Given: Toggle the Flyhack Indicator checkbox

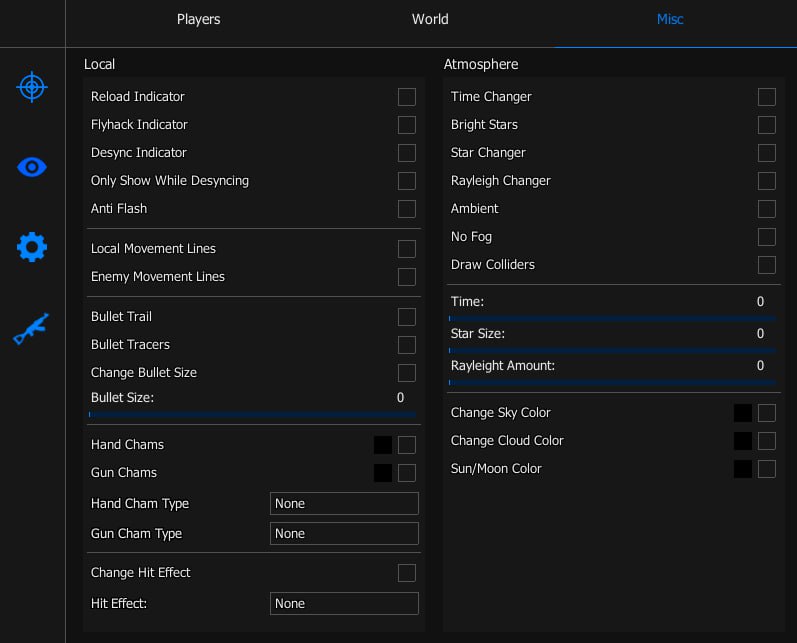Looking at the screenshot, I should coord(407,125).
